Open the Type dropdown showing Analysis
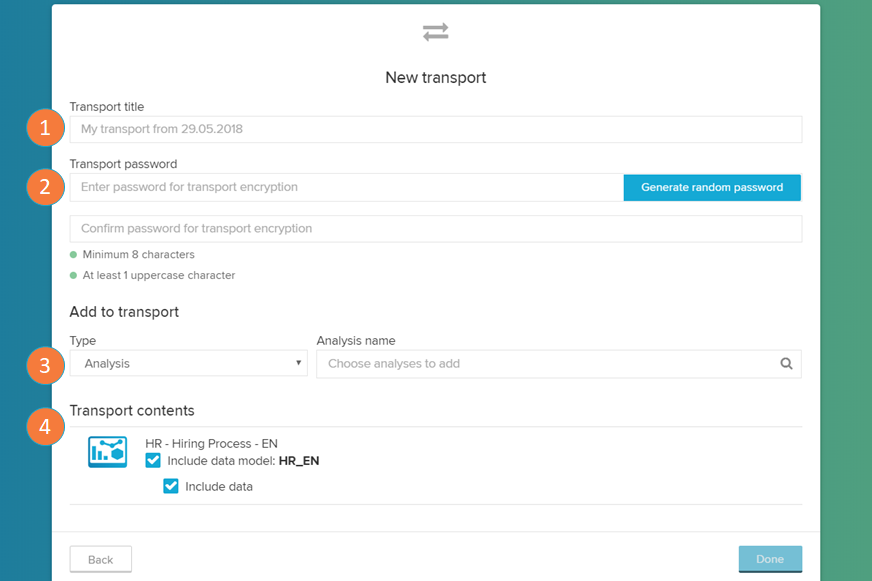The width and height of the screenshot is (872, 581). (188, 364)
